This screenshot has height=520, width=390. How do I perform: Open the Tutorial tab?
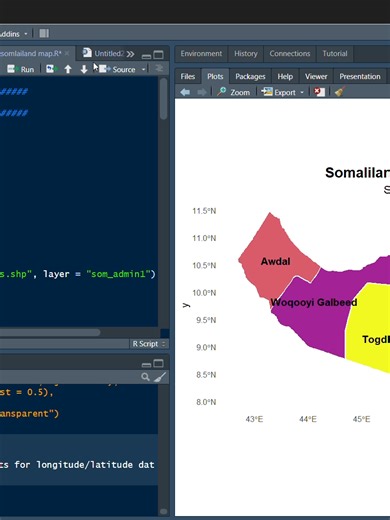[x=335, y=54]
